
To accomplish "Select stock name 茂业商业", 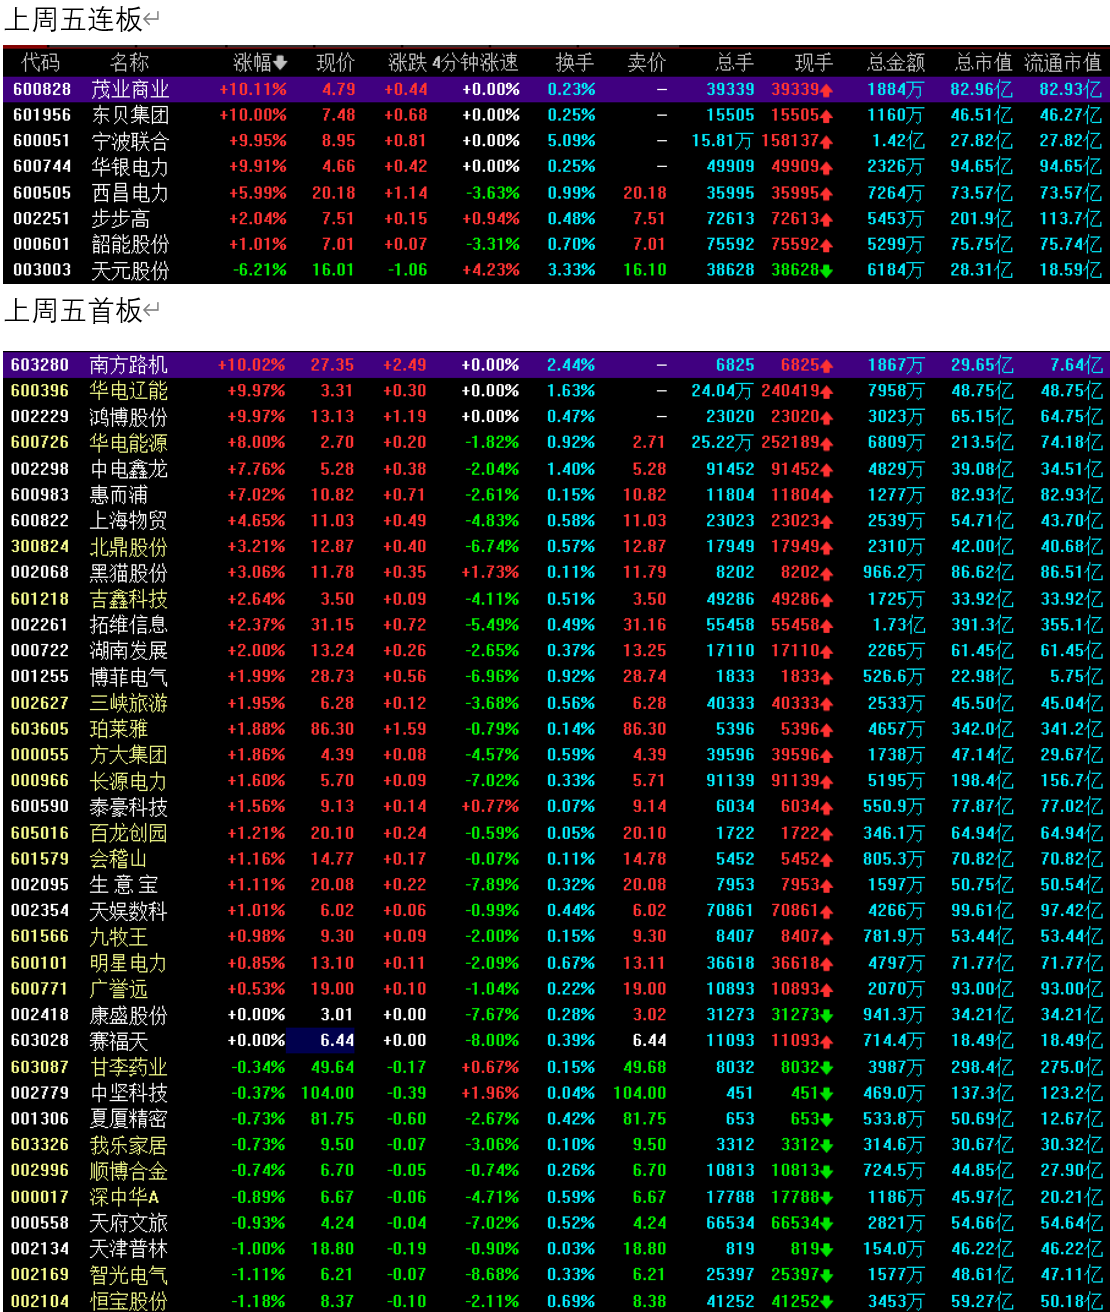I will (x=130, y=89).
